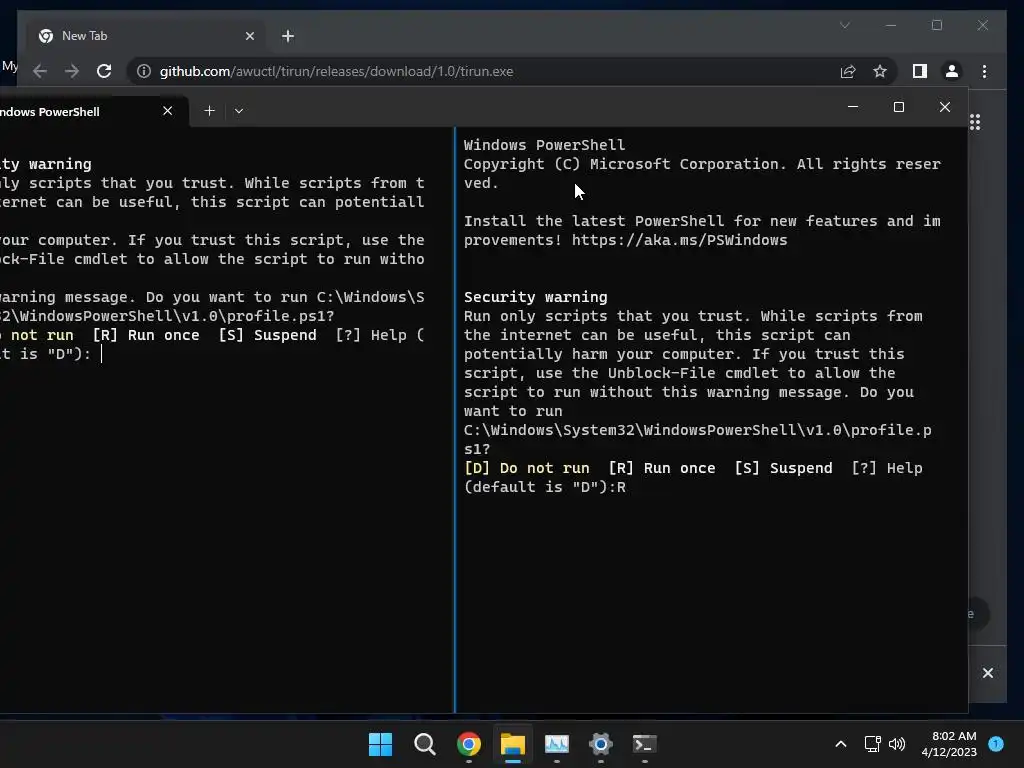Click the right pane '[R] Run once' text
The image size is (1024, 768).
tap(662, 468)
